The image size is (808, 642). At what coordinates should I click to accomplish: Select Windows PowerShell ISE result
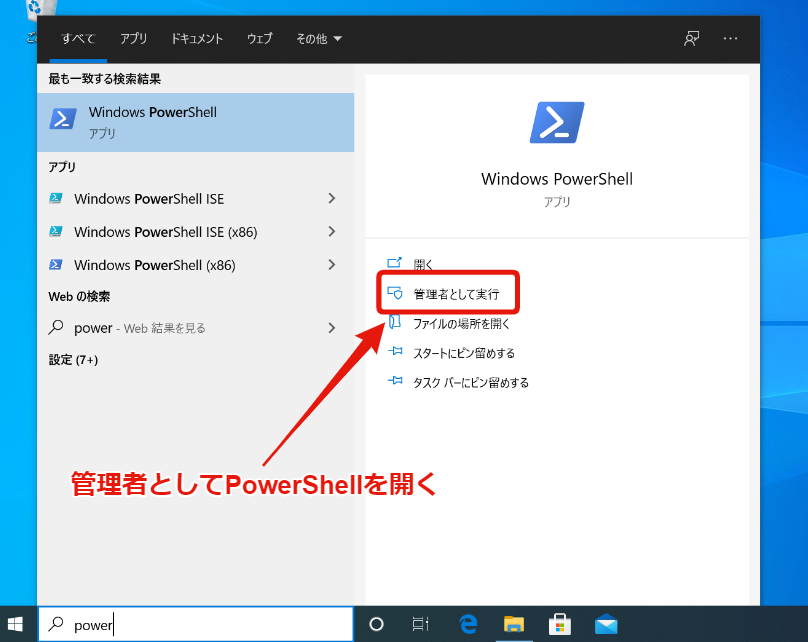[x=195, y=198]
